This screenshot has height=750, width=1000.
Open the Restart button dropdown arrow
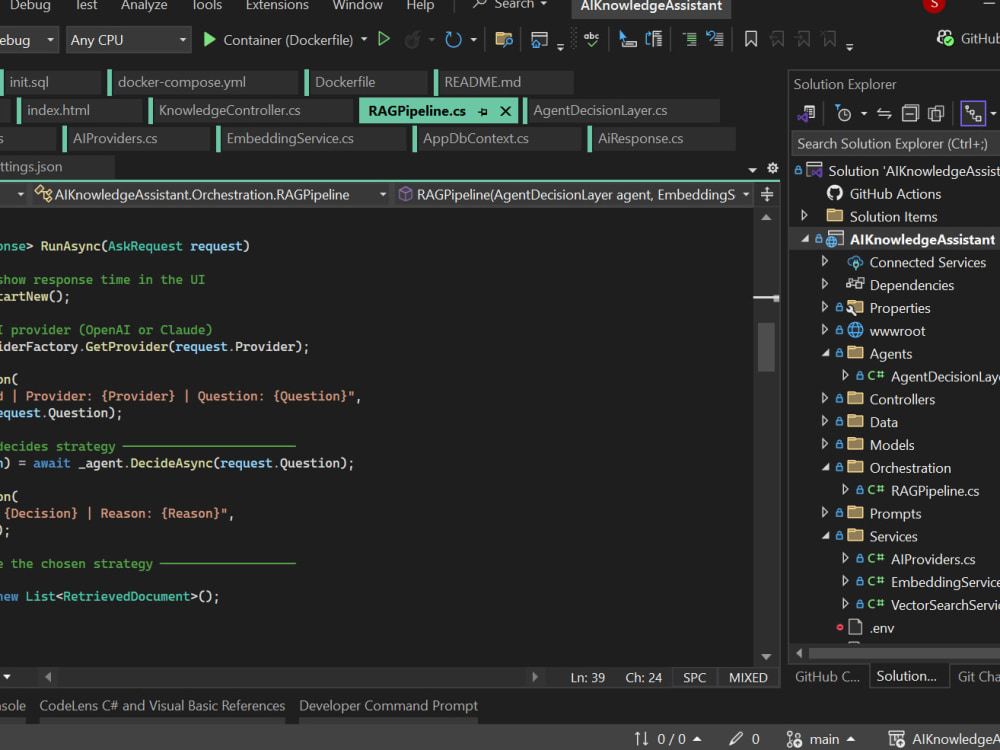[x=473, y=40]
